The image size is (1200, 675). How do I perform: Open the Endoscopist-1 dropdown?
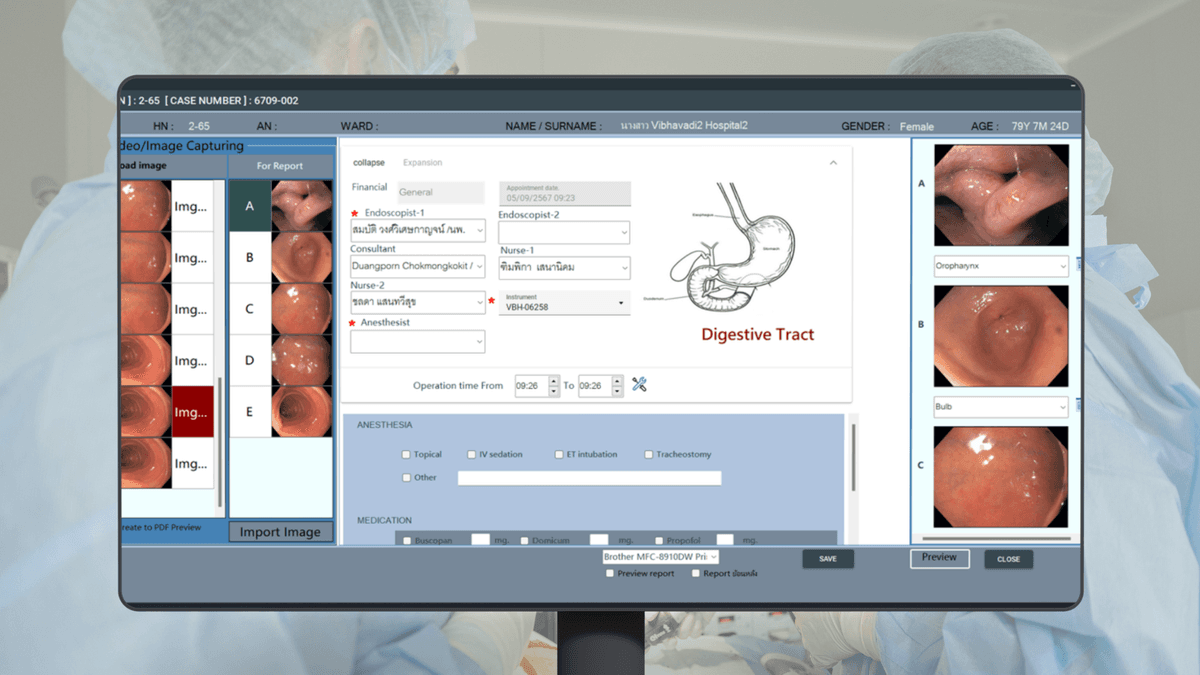(x=418, y=231)
